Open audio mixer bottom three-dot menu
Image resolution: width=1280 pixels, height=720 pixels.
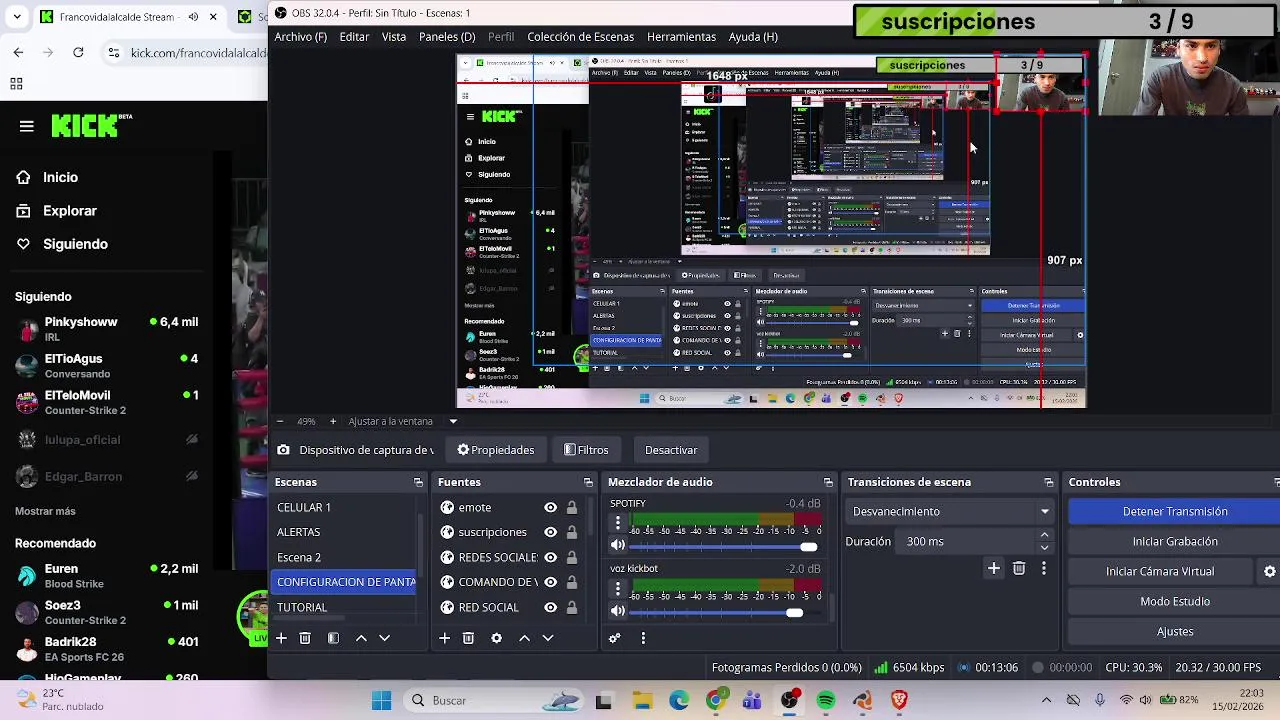[643, 638]
